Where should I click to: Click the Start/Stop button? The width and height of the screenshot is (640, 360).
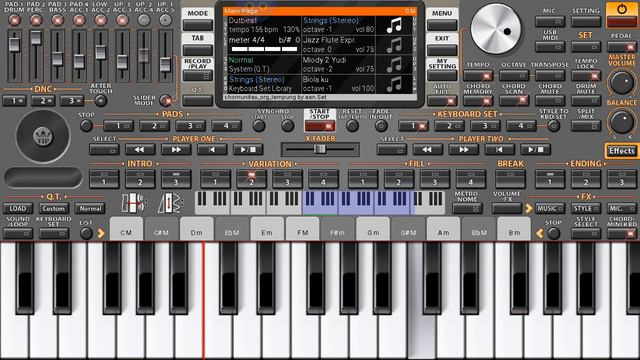tap(320, 126)
